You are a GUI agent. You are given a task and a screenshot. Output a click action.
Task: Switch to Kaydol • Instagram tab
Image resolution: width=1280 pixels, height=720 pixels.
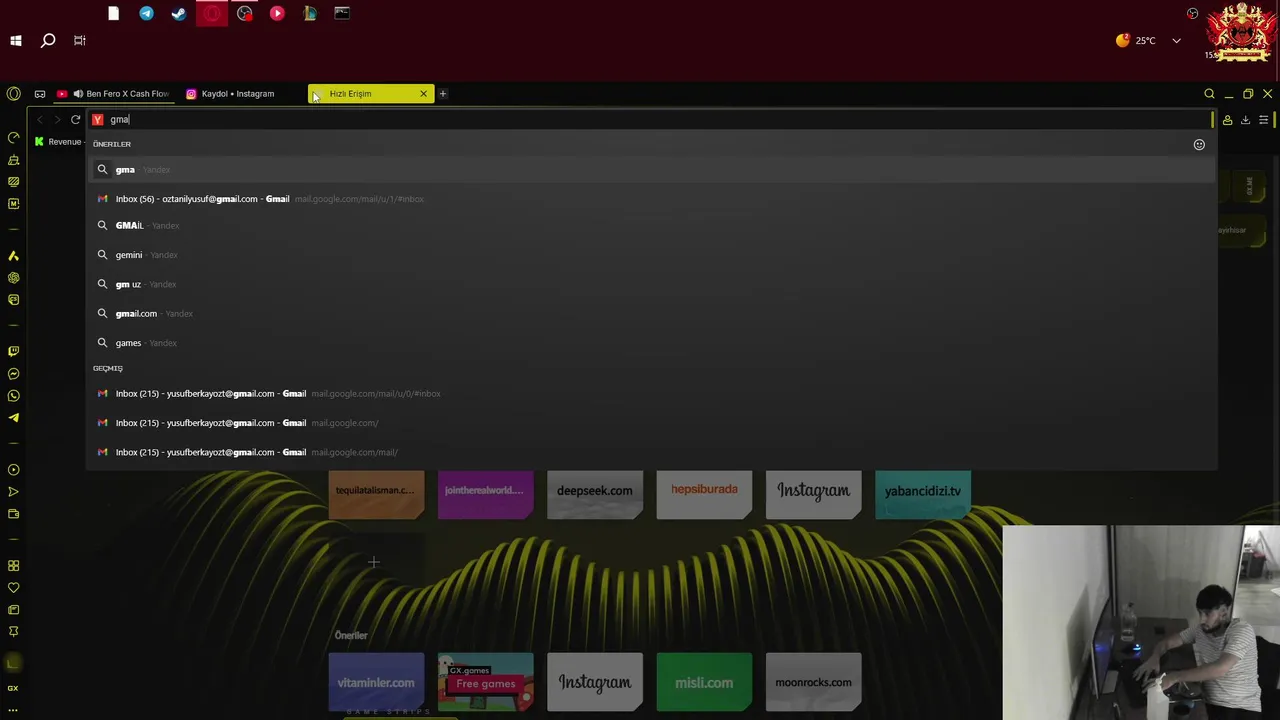click(x=238, y=94)
